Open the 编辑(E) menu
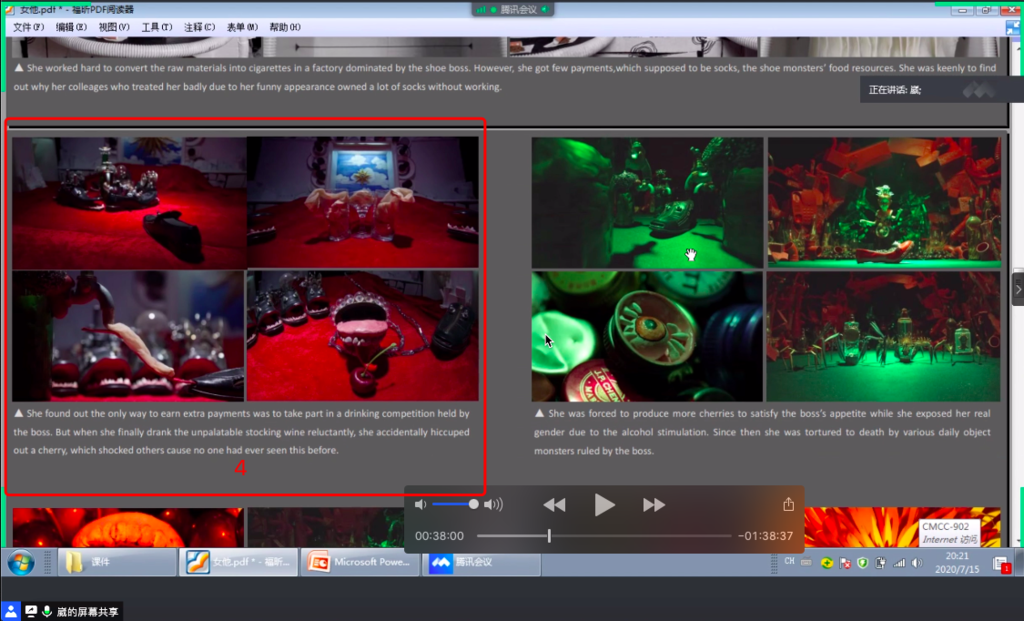This screenshot has width=1024, height=621. (x=71, y=27)
